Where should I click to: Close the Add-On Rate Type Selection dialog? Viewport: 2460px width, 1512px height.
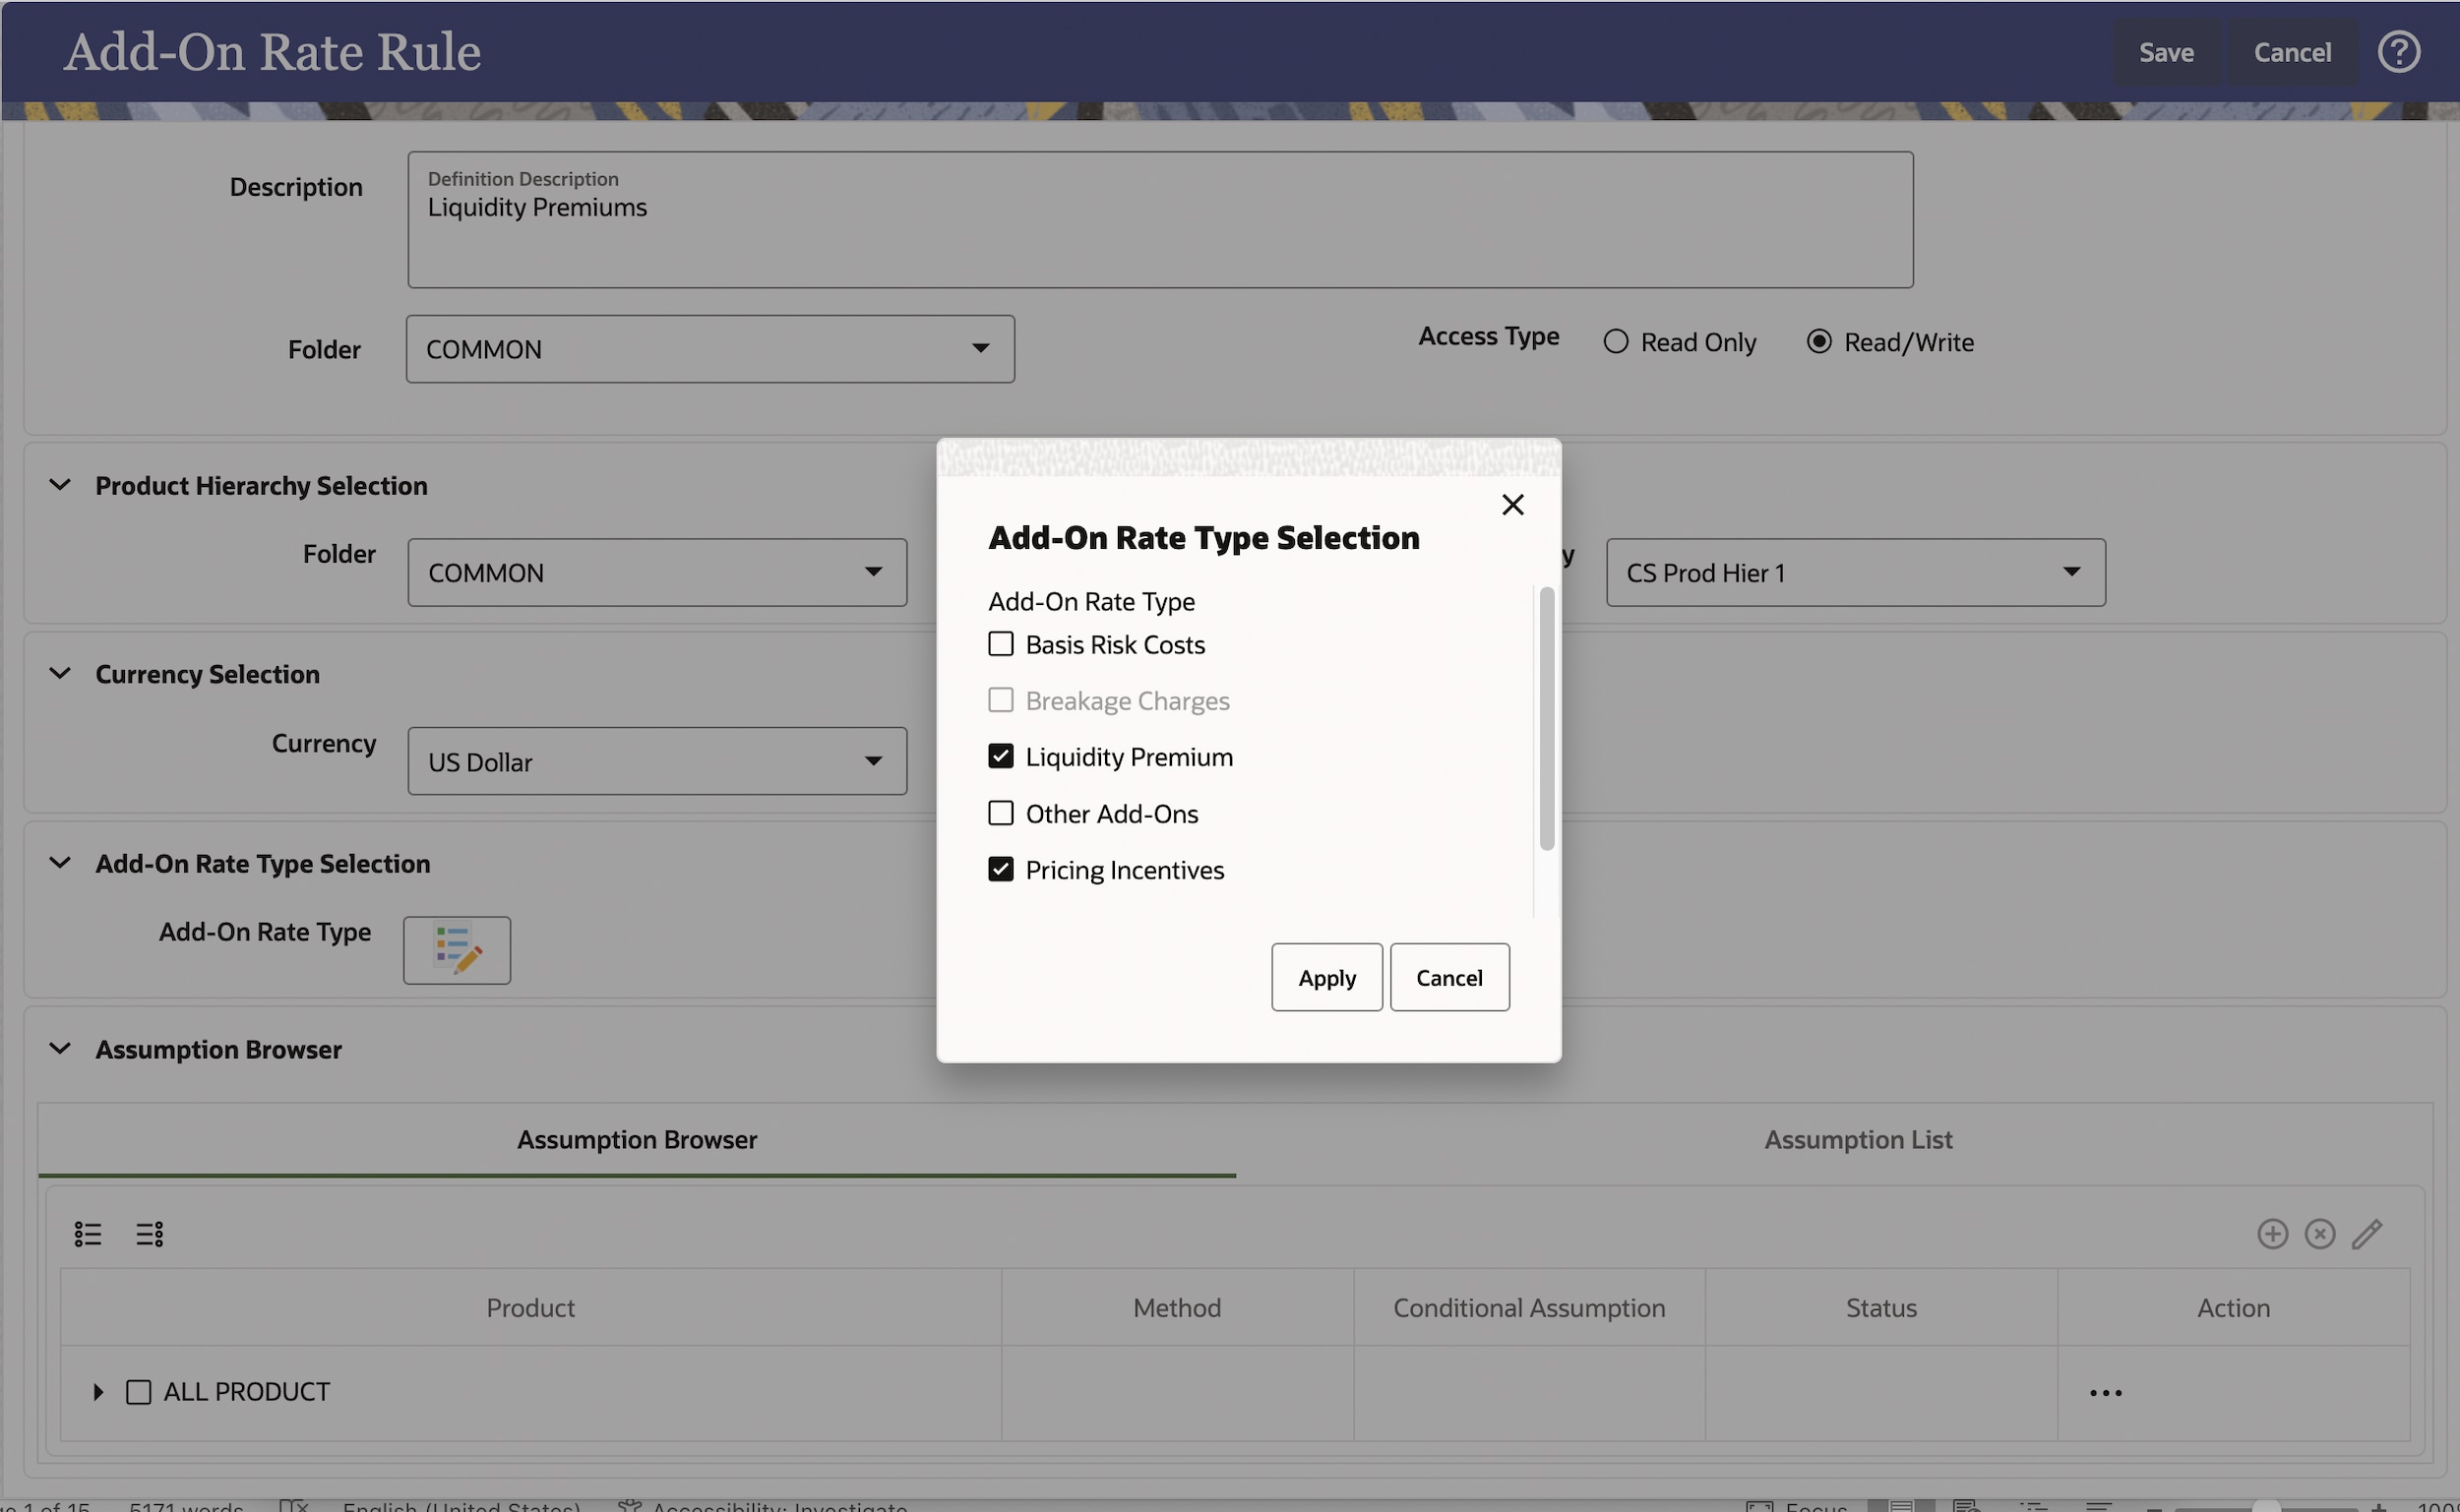1512,505
